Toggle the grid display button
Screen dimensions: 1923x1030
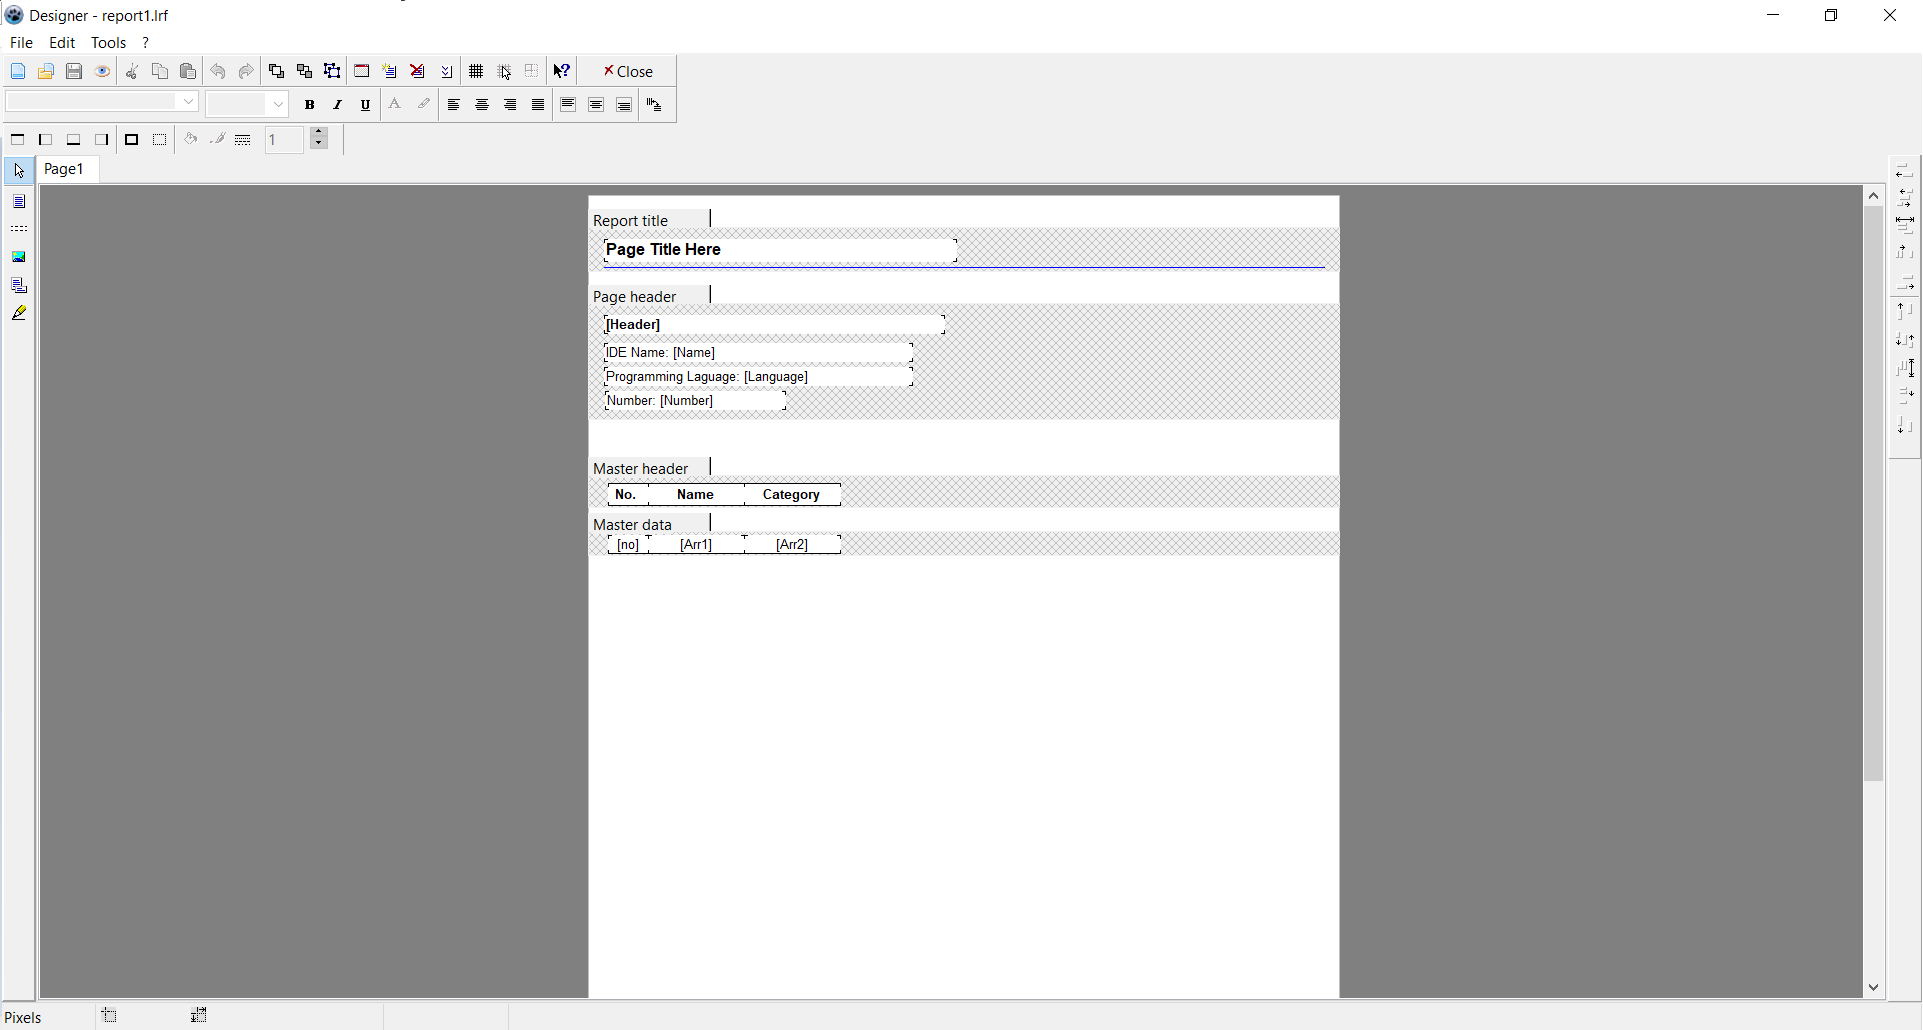tap(476, 71)
